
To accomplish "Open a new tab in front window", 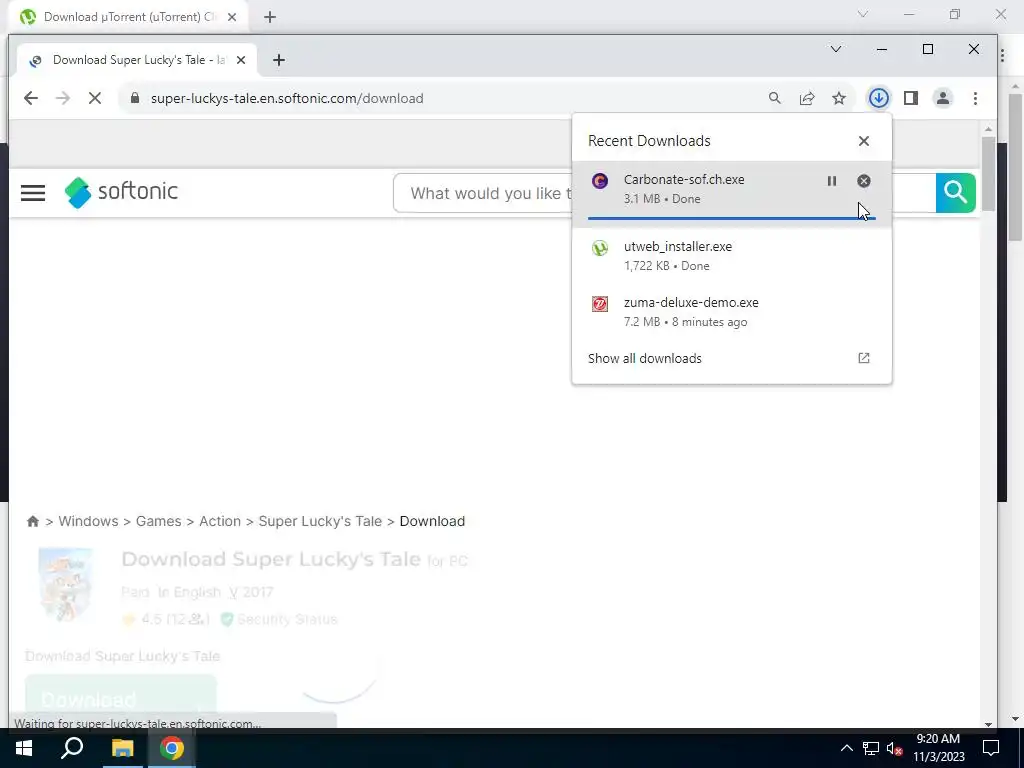I will coord(279,60).
